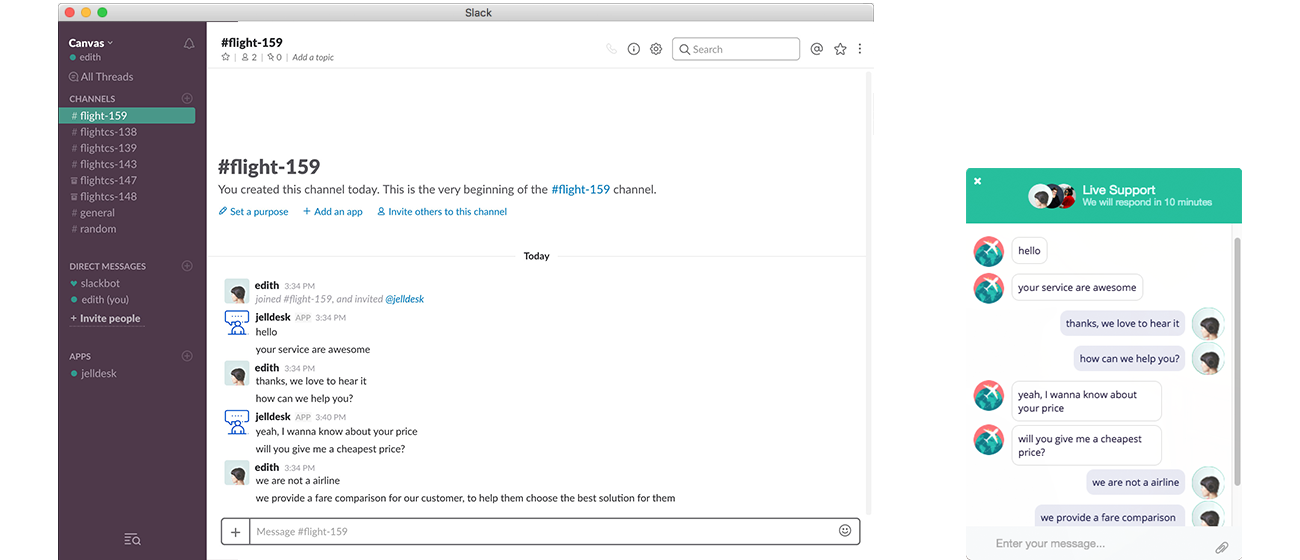Star the #flight-159 channel
The height and width of the screenshot is (560, 1300).
pyautogui.click(x=226, y=58)
